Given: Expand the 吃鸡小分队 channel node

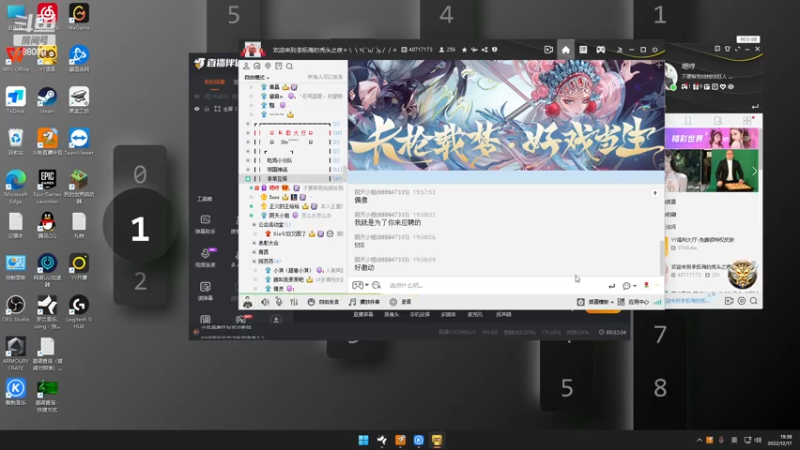Looking at the screenshot, I should pyautogui.click(x=248, y=160).
